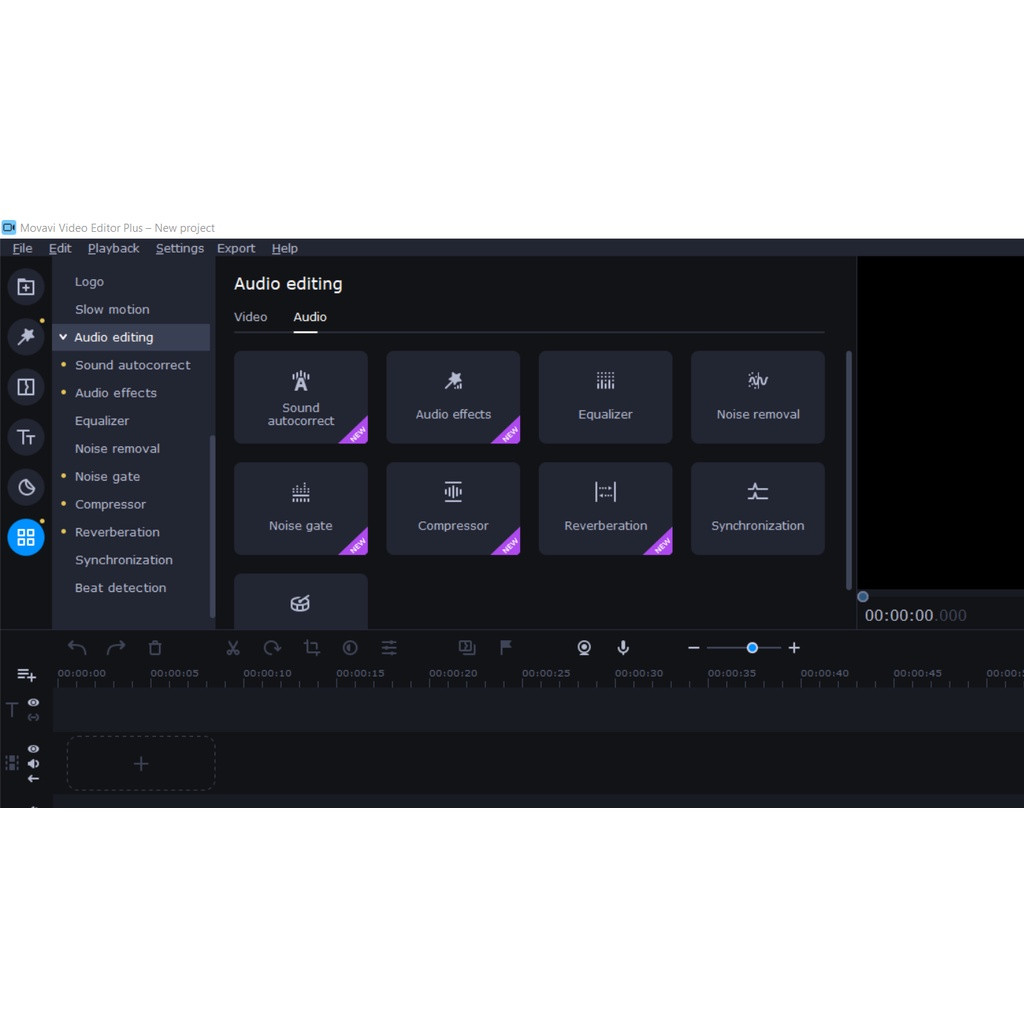The image size is (1024, 1024).
Task: Open the Noise removal tile
Action: [757, 397]
